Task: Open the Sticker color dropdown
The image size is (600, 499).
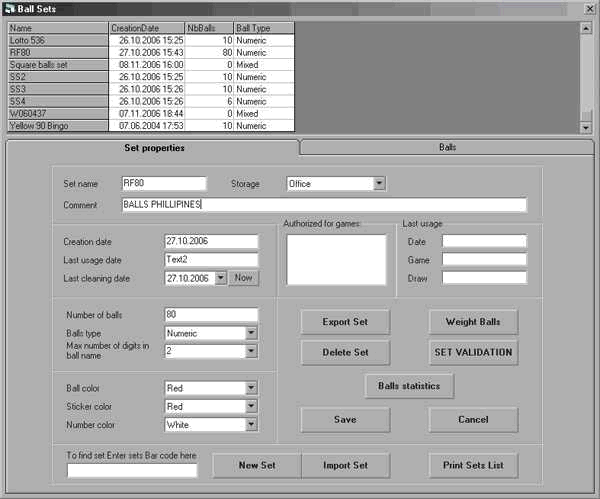Action: coord(251,406)
